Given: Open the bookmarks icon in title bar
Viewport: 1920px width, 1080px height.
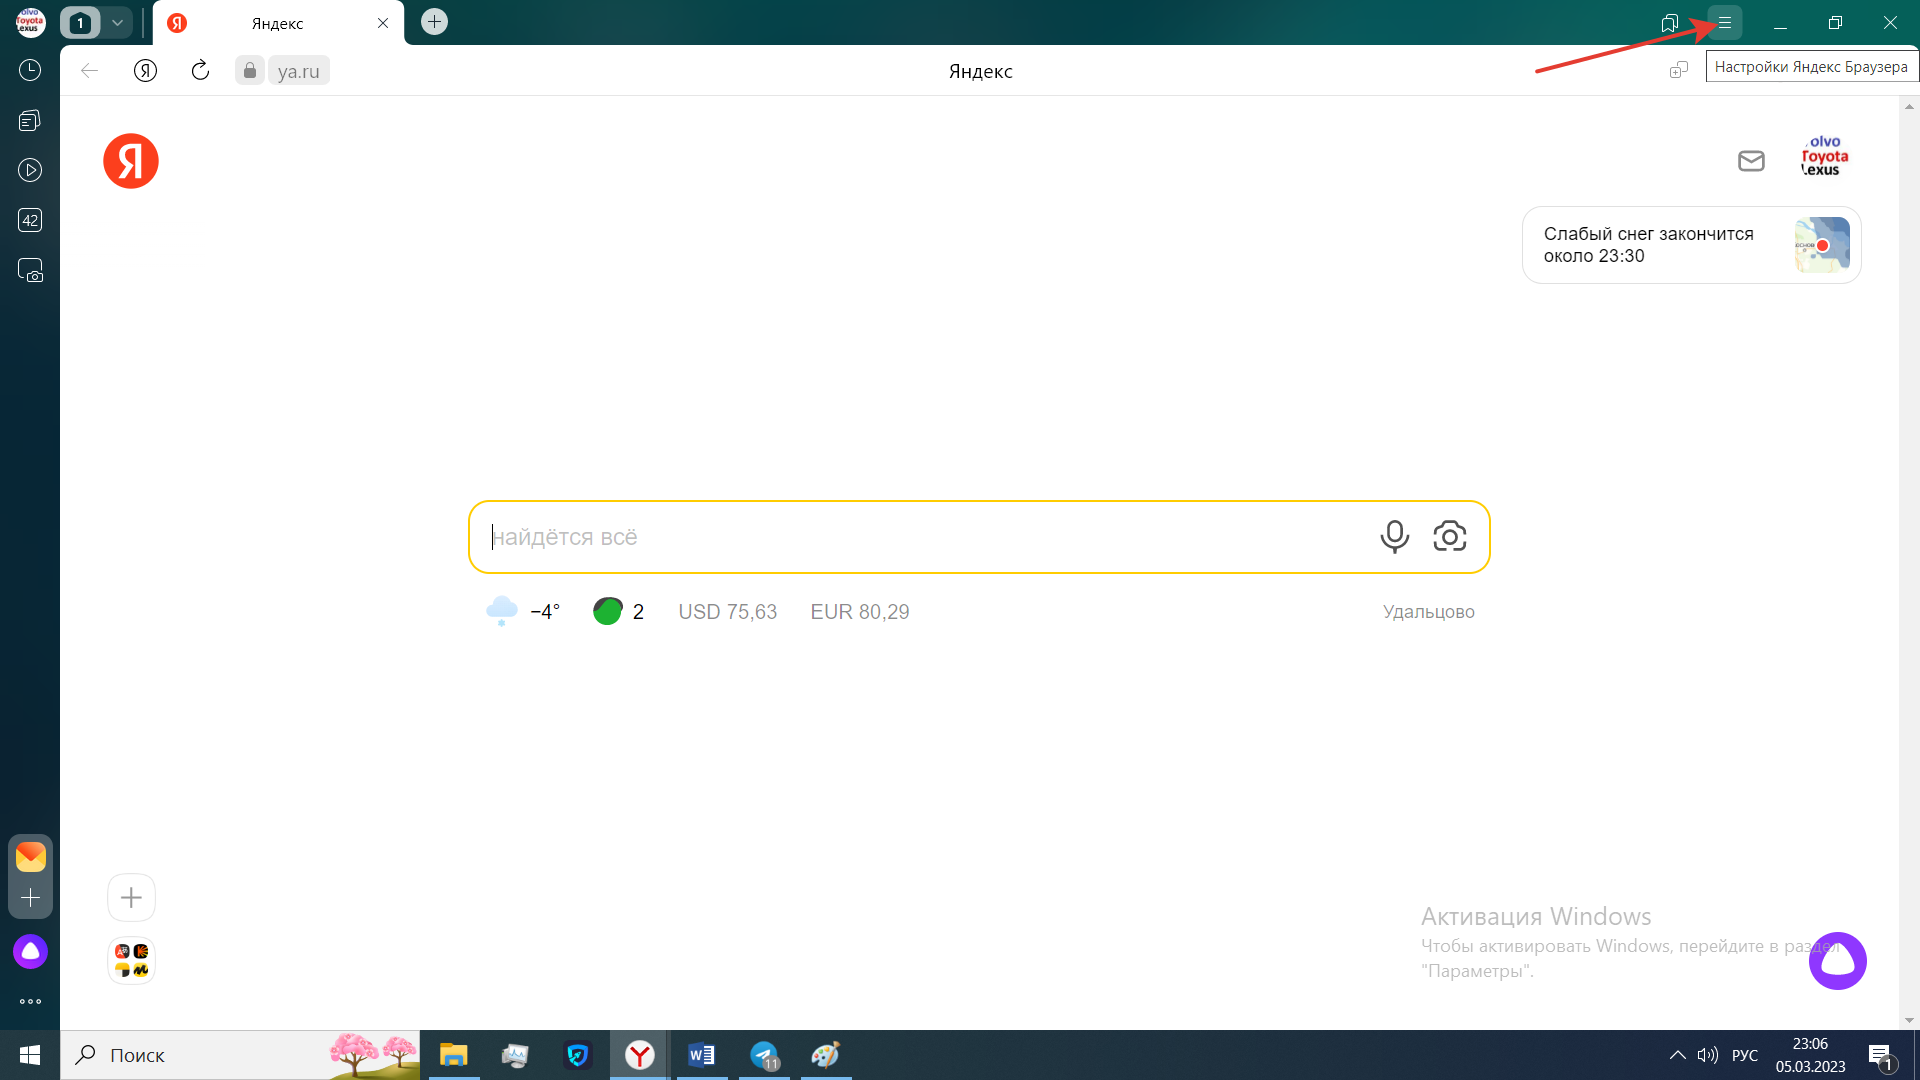Looking at the screenshot, I should pos(1669,23).
